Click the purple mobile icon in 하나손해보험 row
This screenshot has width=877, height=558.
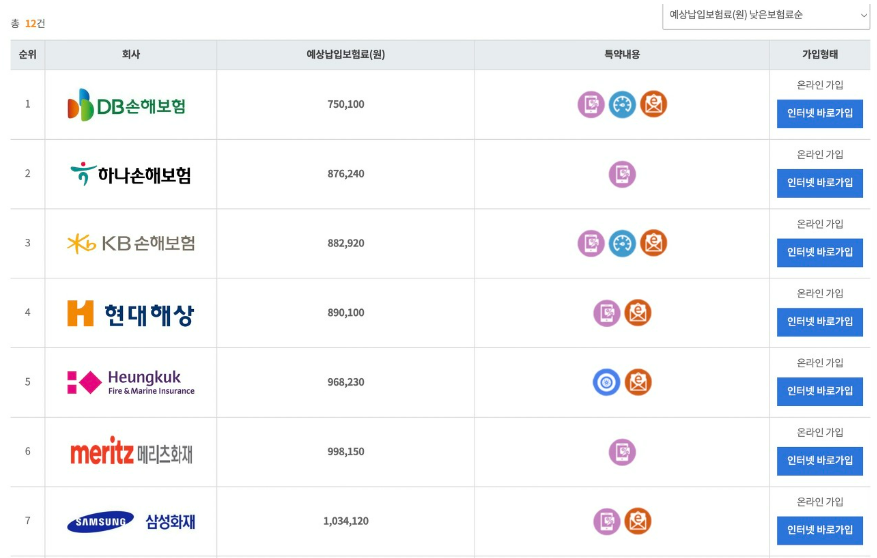point(622,174)
